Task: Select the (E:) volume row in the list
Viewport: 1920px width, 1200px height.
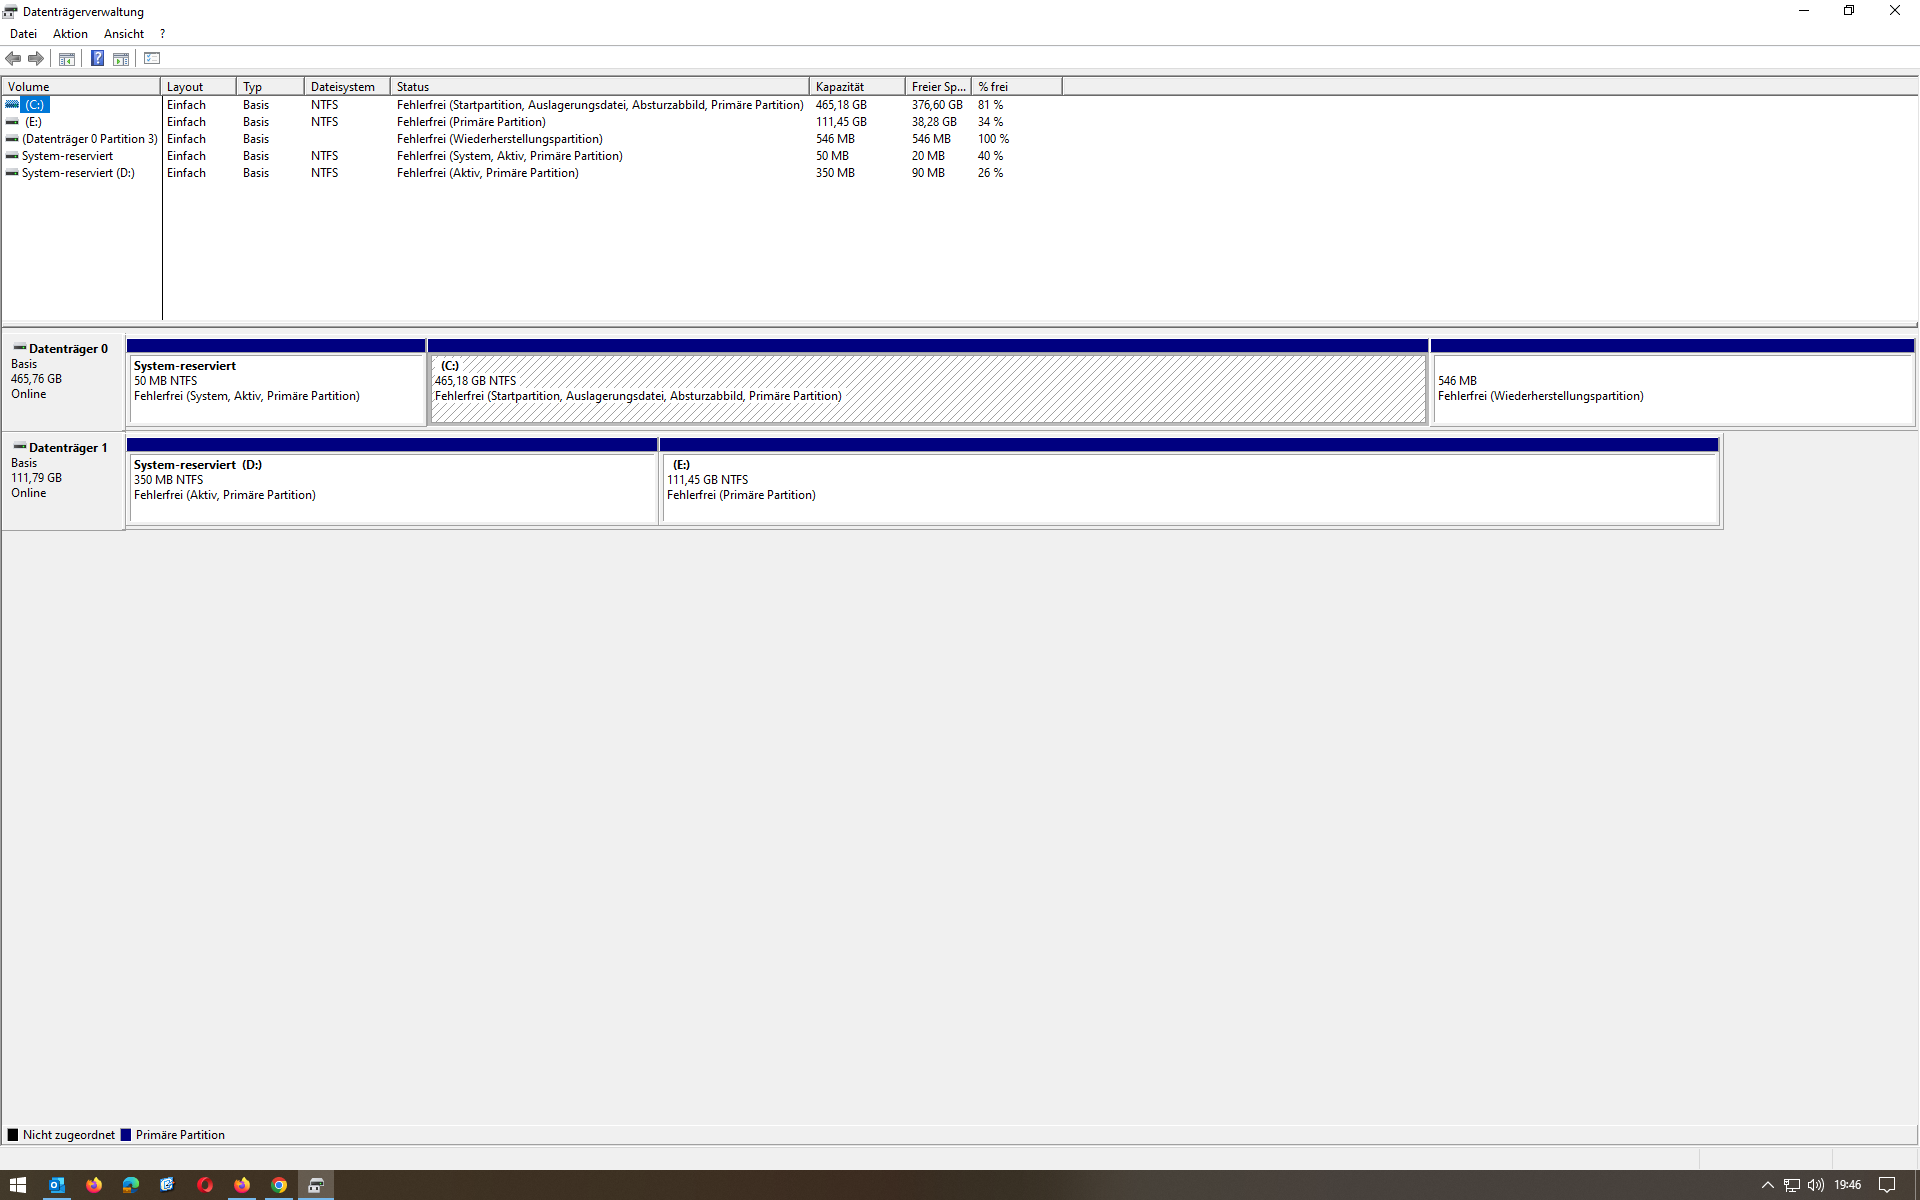Action: point(33,122)
